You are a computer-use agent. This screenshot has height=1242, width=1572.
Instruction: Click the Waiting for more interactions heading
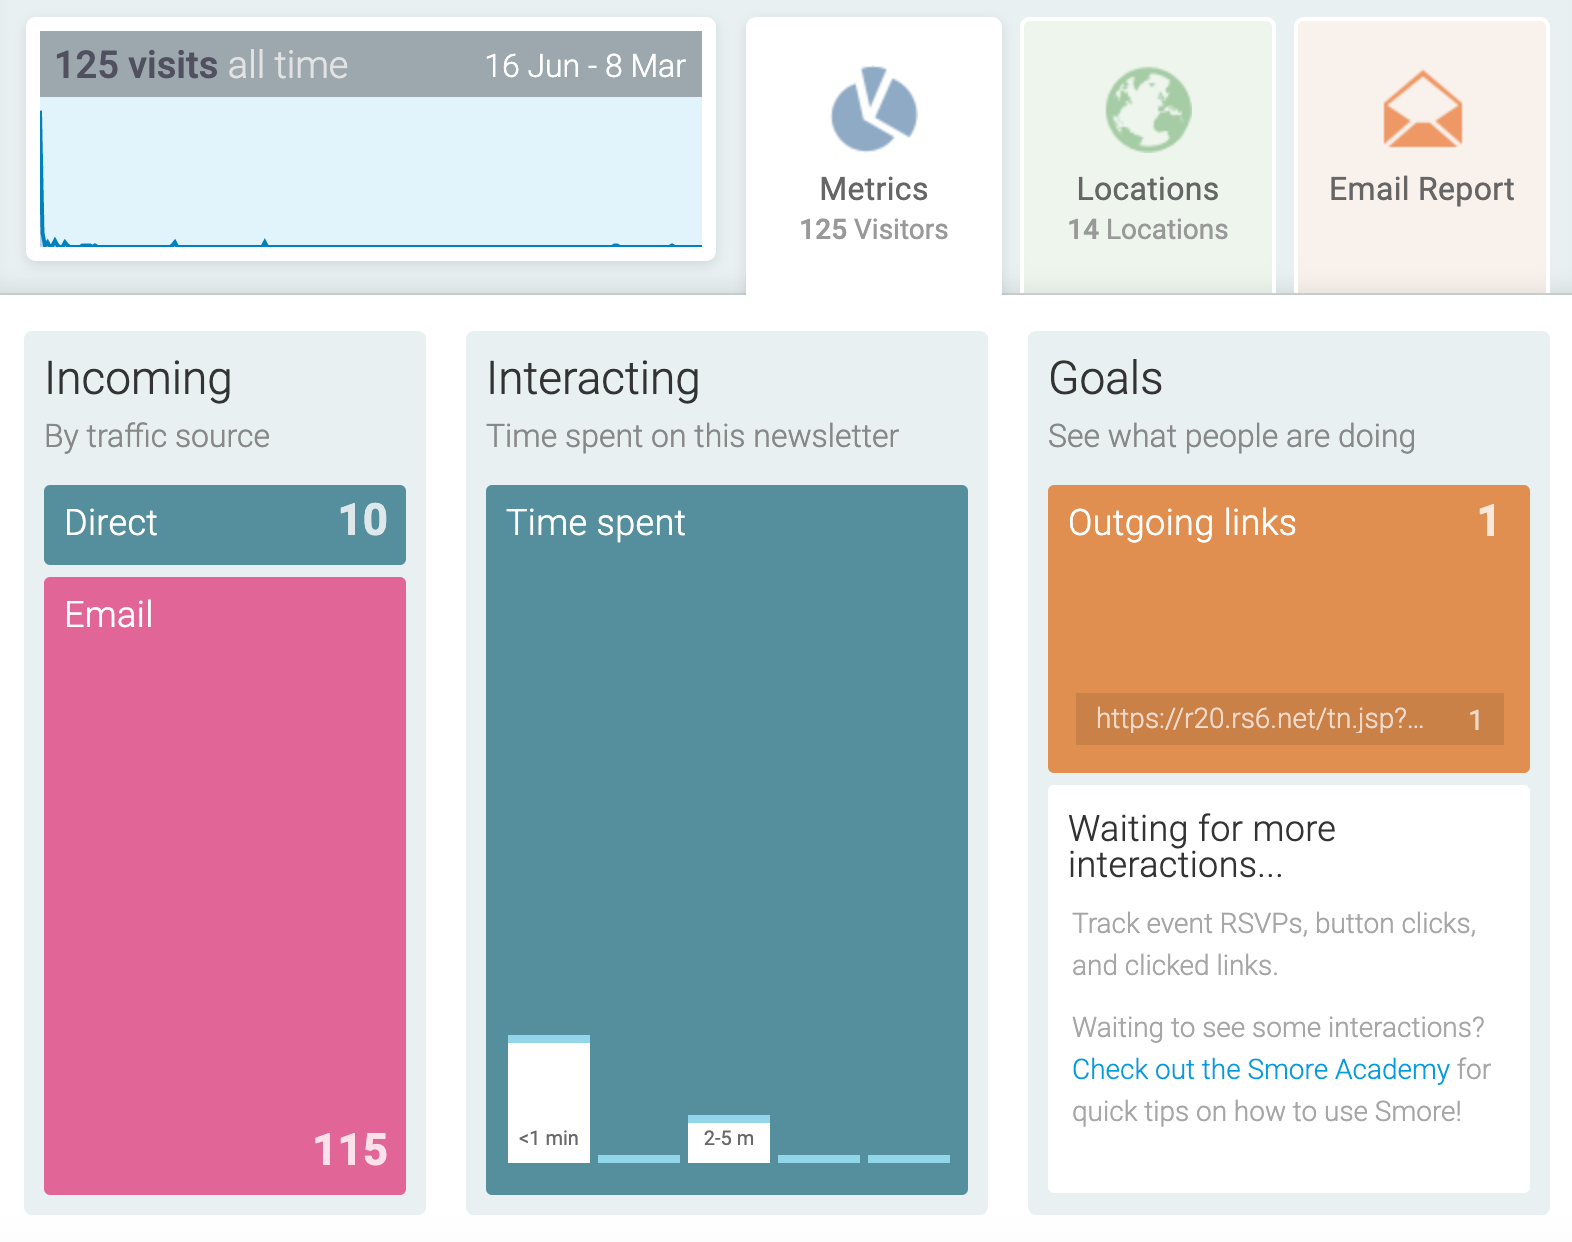point(1201,846)
